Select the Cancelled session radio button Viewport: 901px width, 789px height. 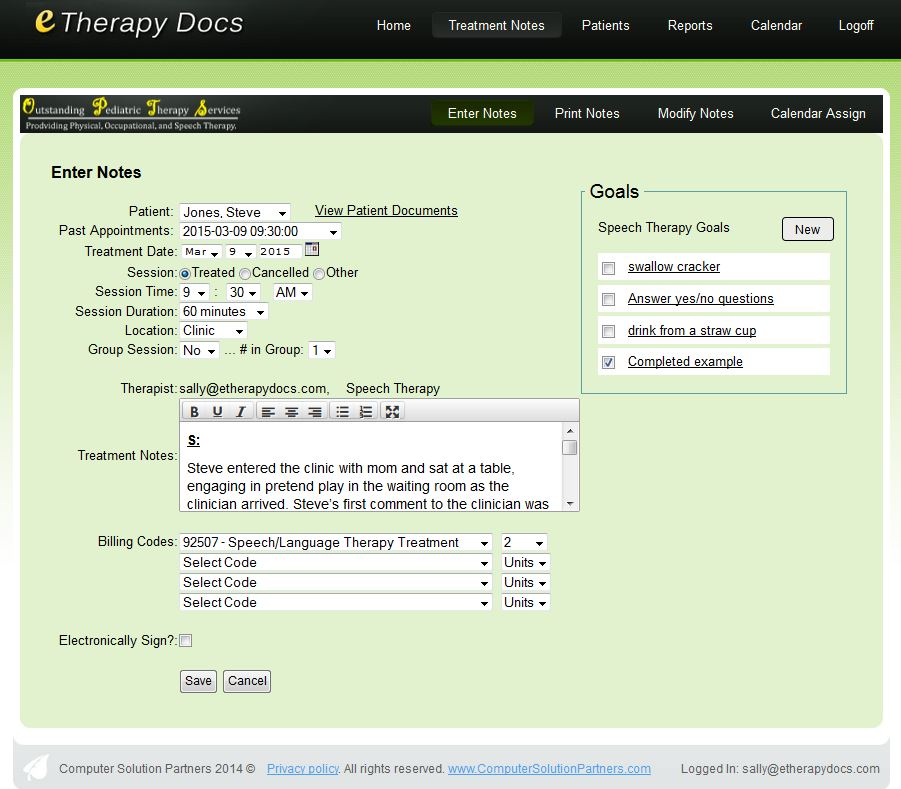[x=245, y=273]
